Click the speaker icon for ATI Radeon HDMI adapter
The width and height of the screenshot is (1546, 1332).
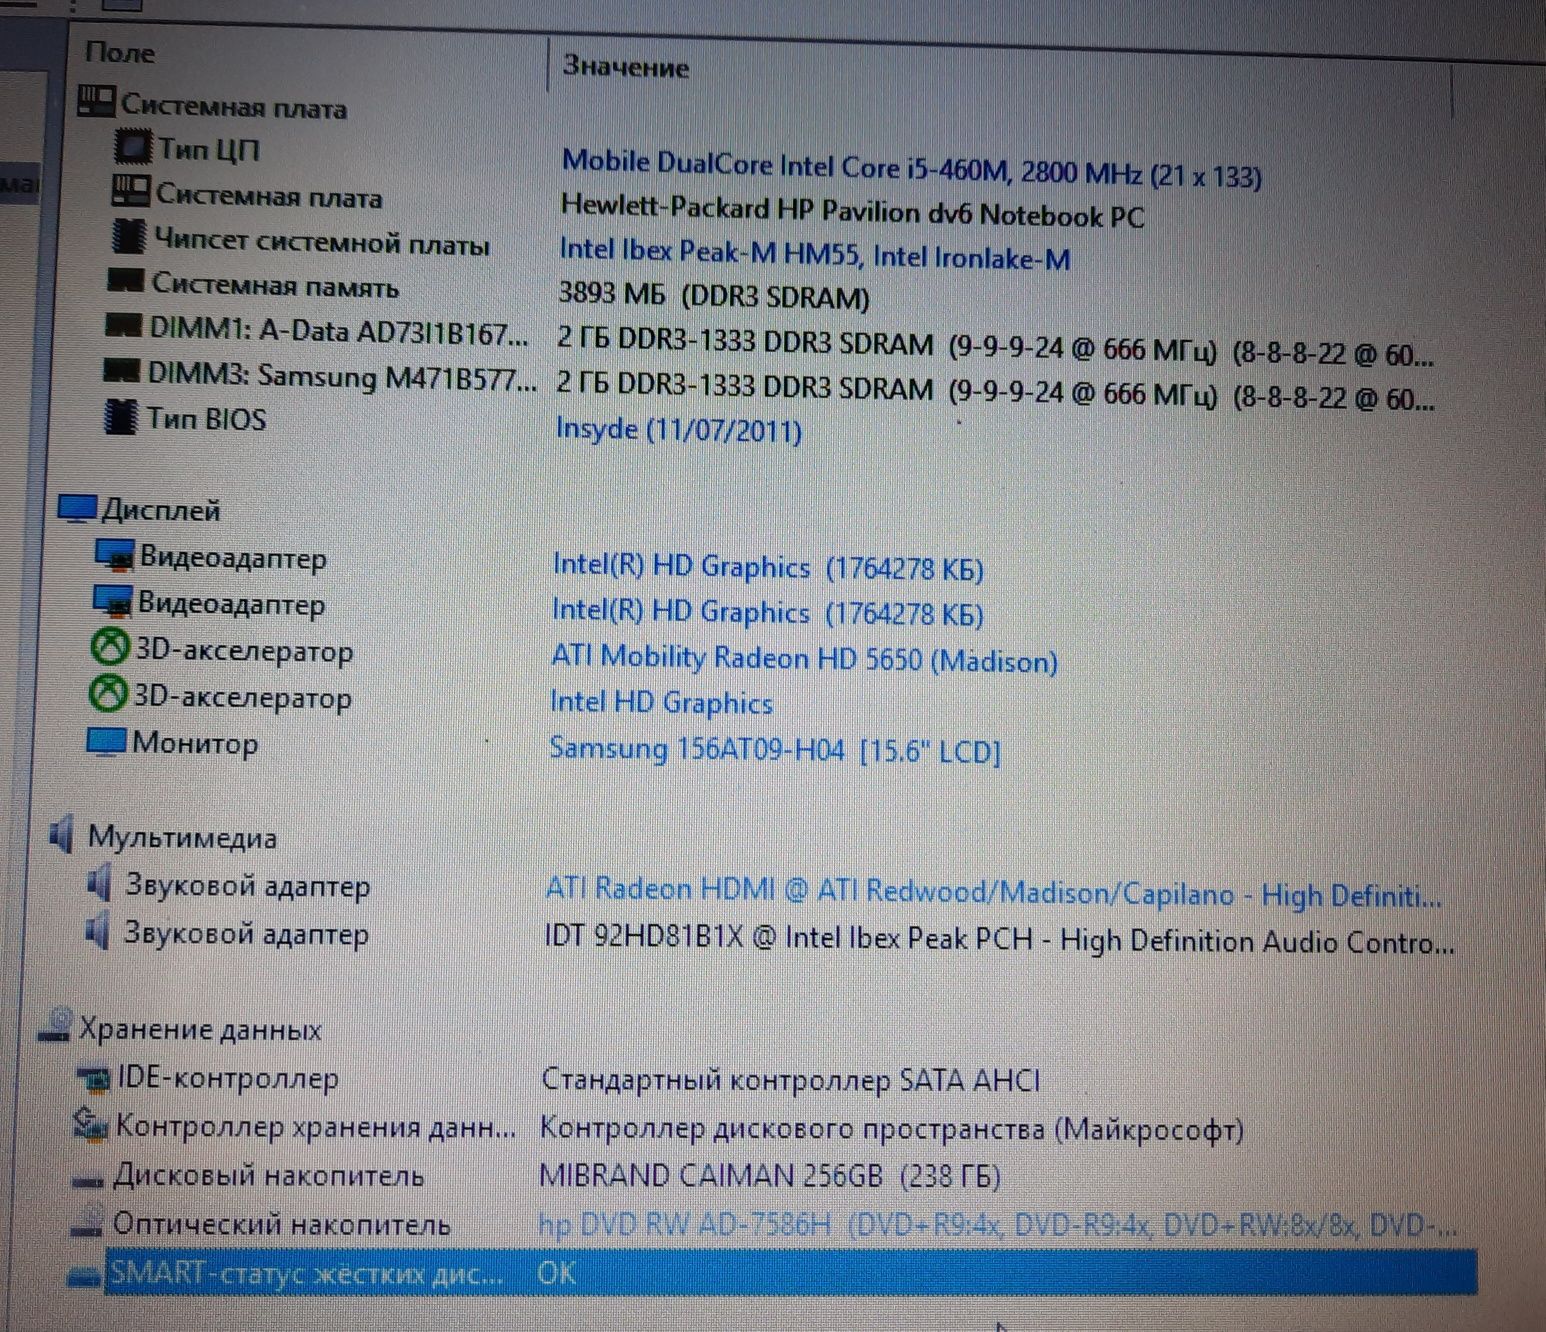[98, 883]
